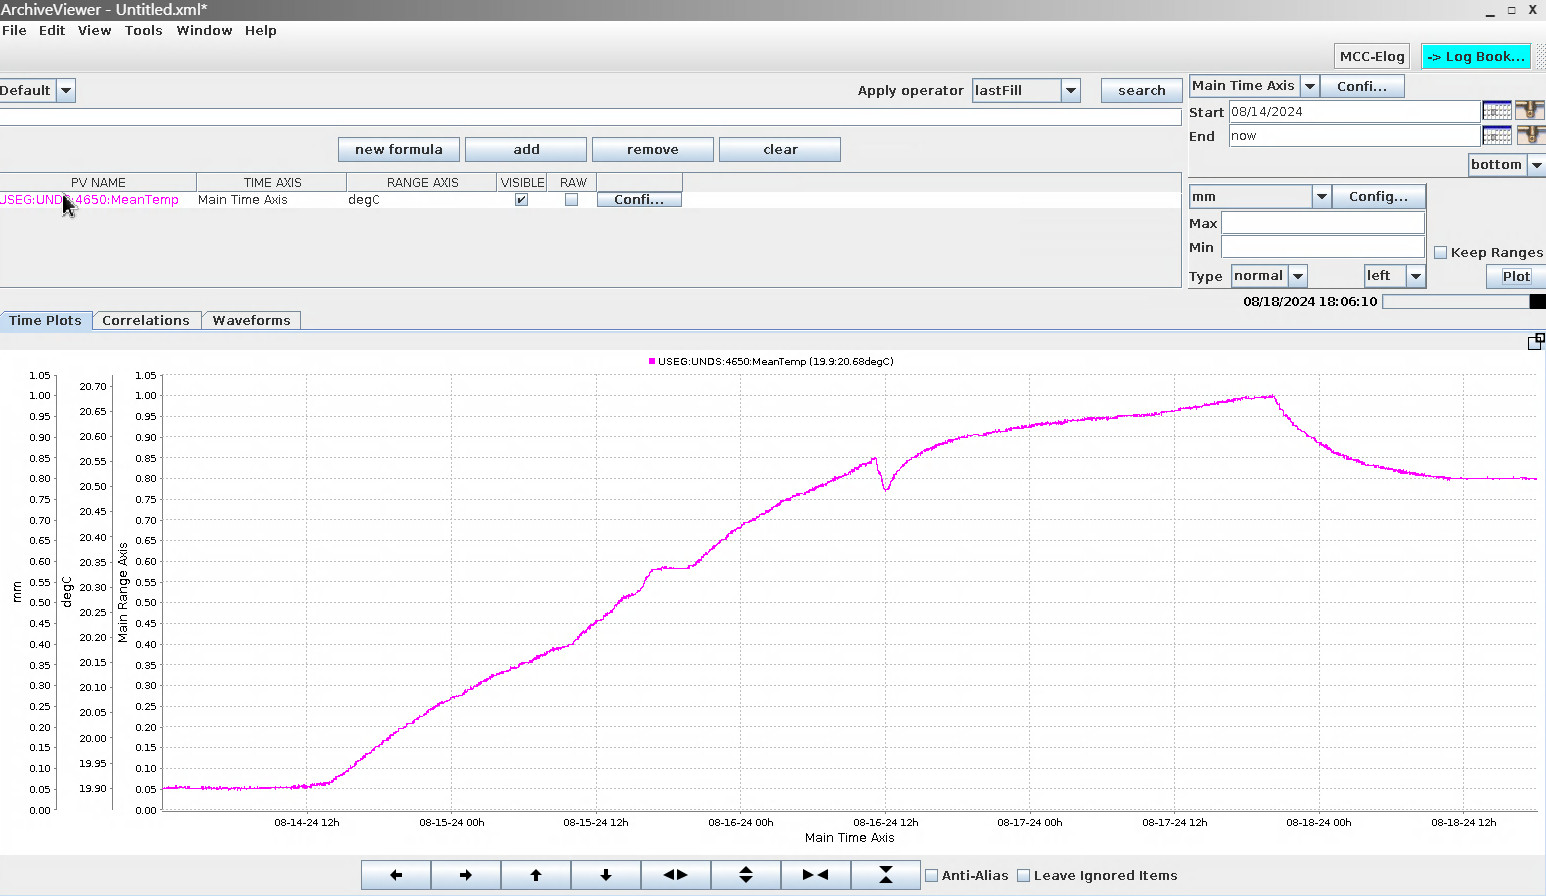Click the new formula button
Screen dimensions: 1546x896
coord(398,149)
